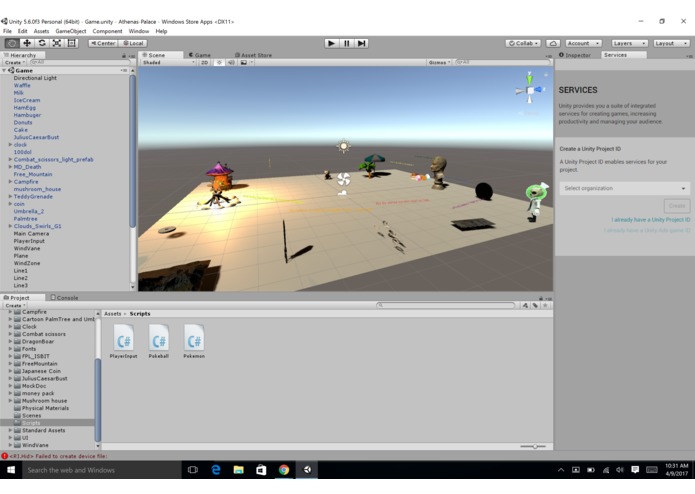
Task: Select the Scale tool
Action: coord(57,43)
